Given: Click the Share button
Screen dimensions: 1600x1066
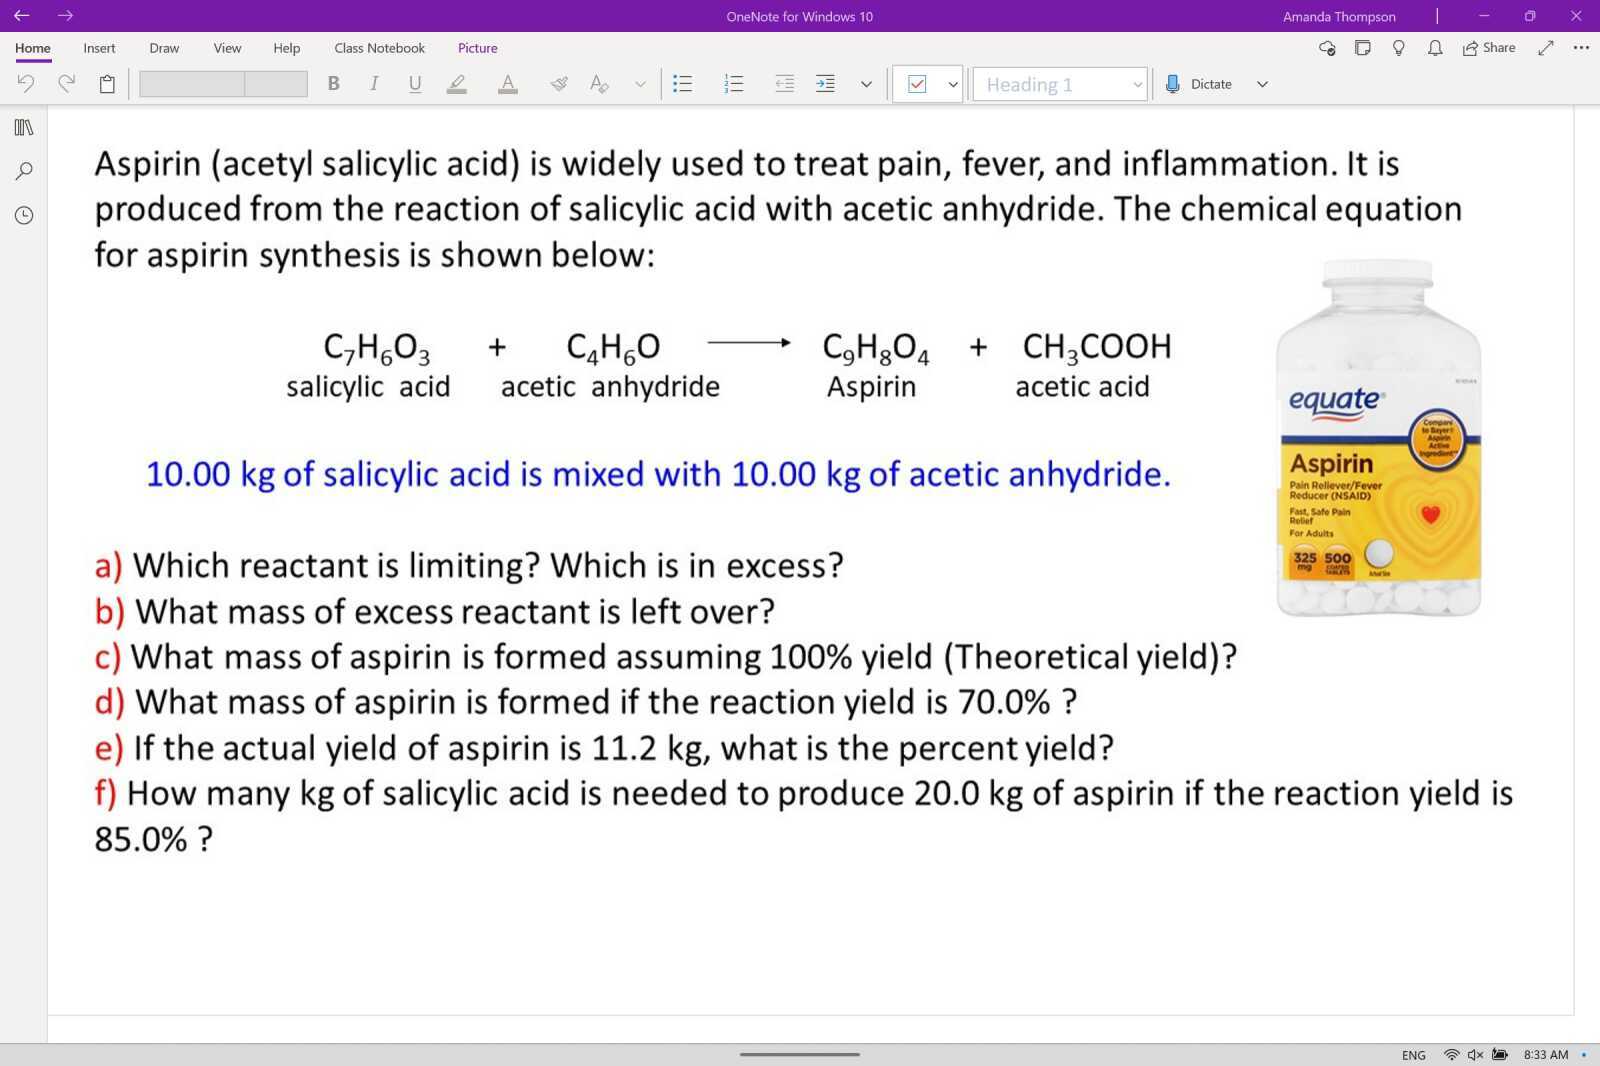Looking at the screenshot, I should pos(1489,47).
